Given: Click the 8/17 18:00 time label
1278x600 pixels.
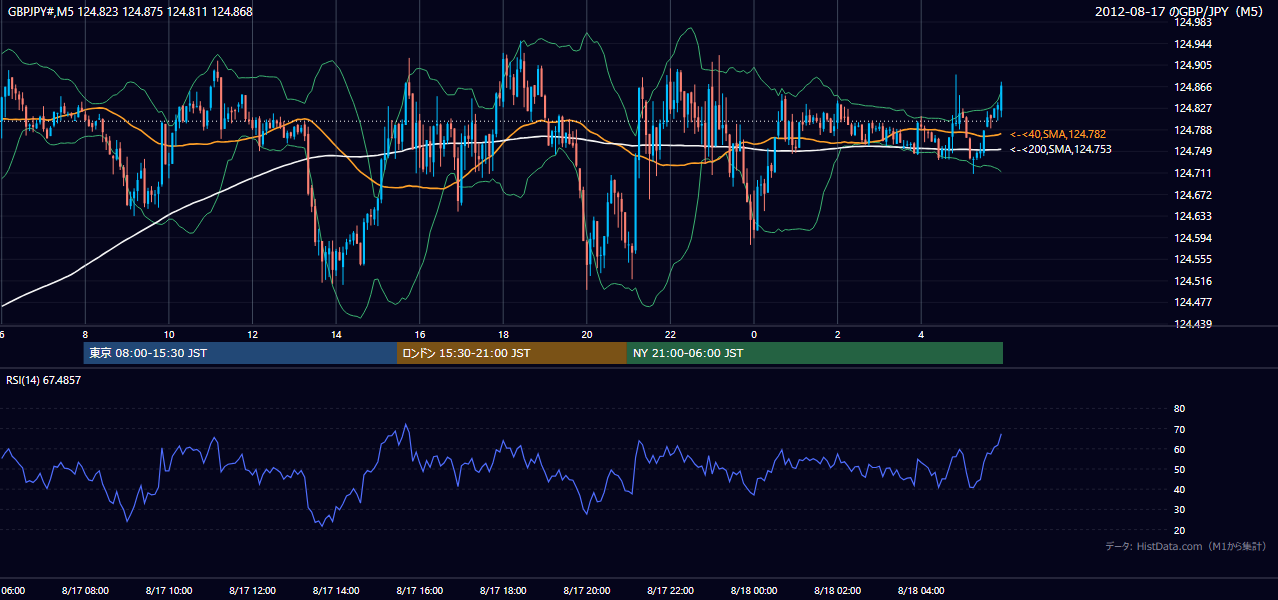Looking at the screenshot, I should point(502,591).
